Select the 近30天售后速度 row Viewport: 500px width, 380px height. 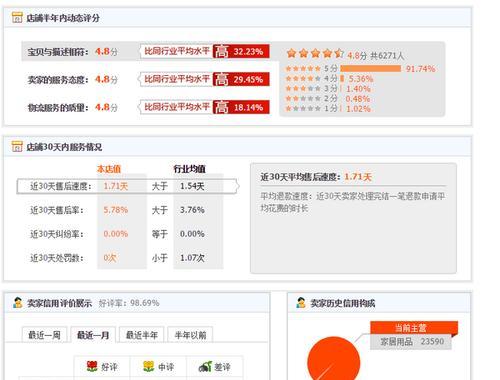pyautogui.click(x=128, y=186)
